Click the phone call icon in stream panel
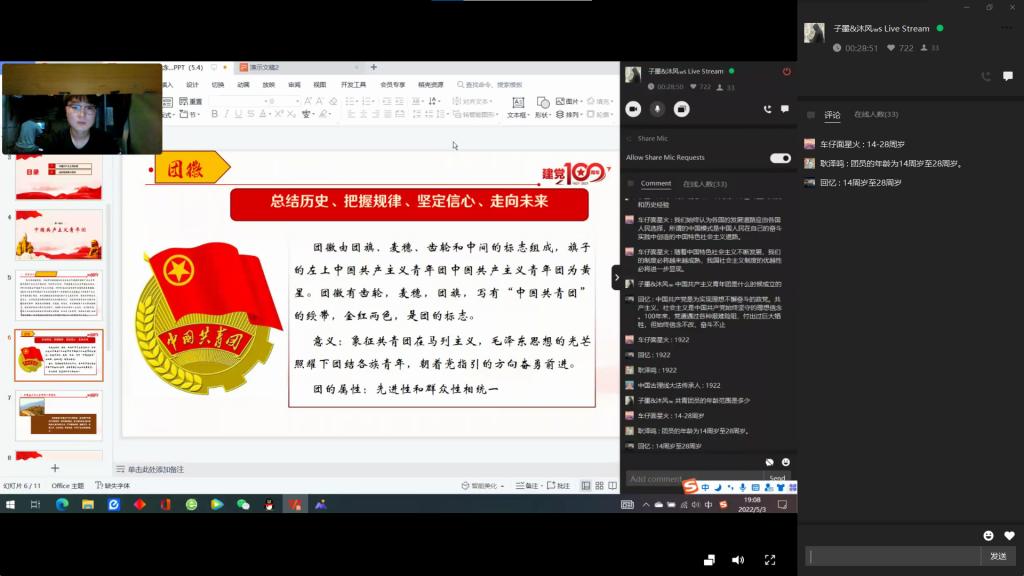The width and height of the screenshot is (1024, 576). [x=768, y=109]
